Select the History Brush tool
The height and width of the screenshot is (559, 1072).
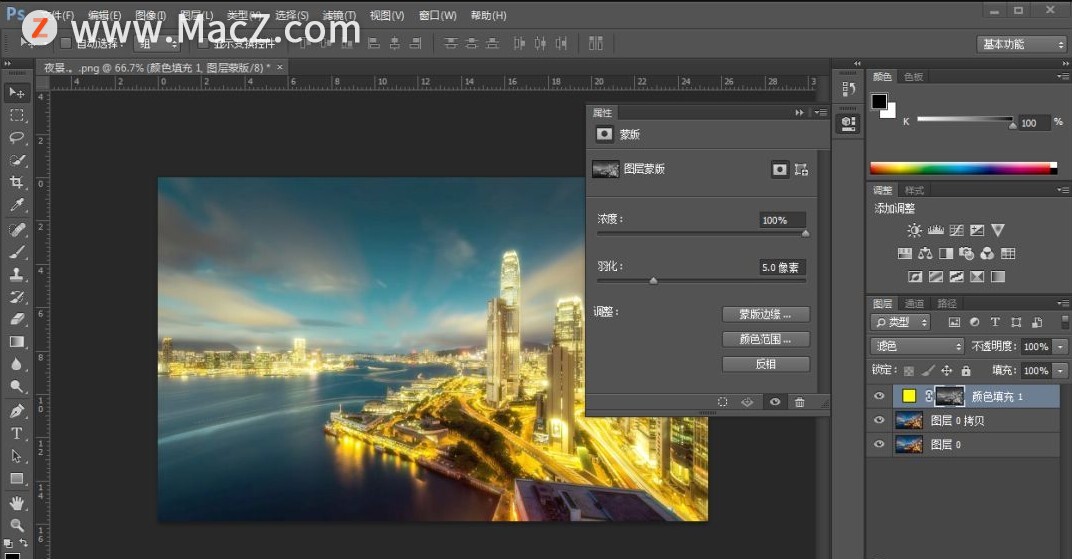16,297
